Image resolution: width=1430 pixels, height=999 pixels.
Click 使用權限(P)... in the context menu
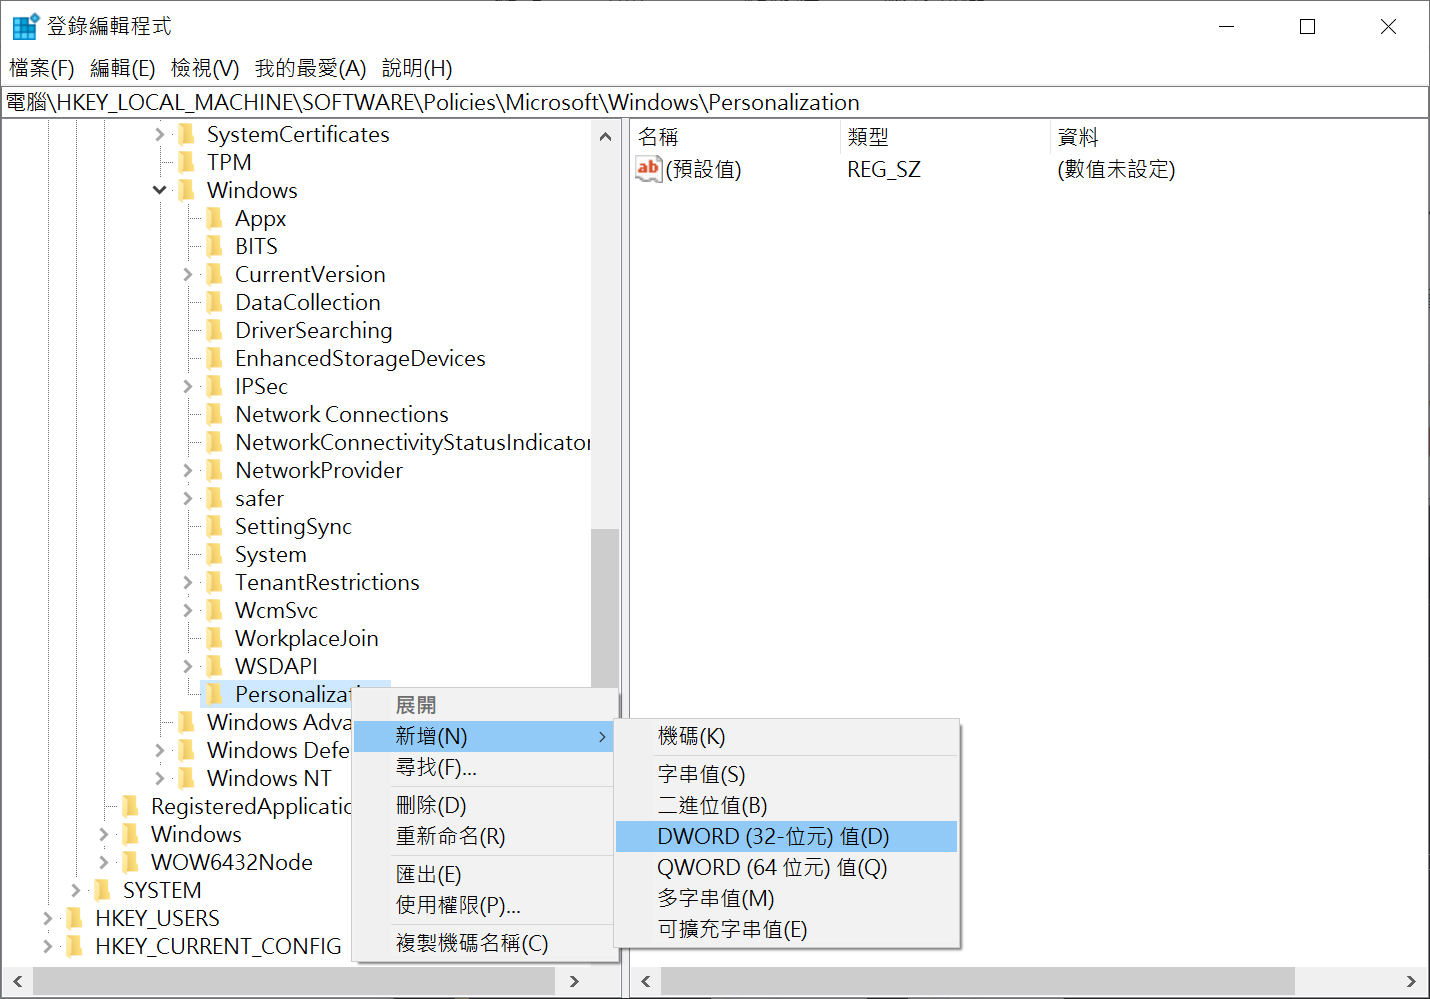(x=484, y=906)
